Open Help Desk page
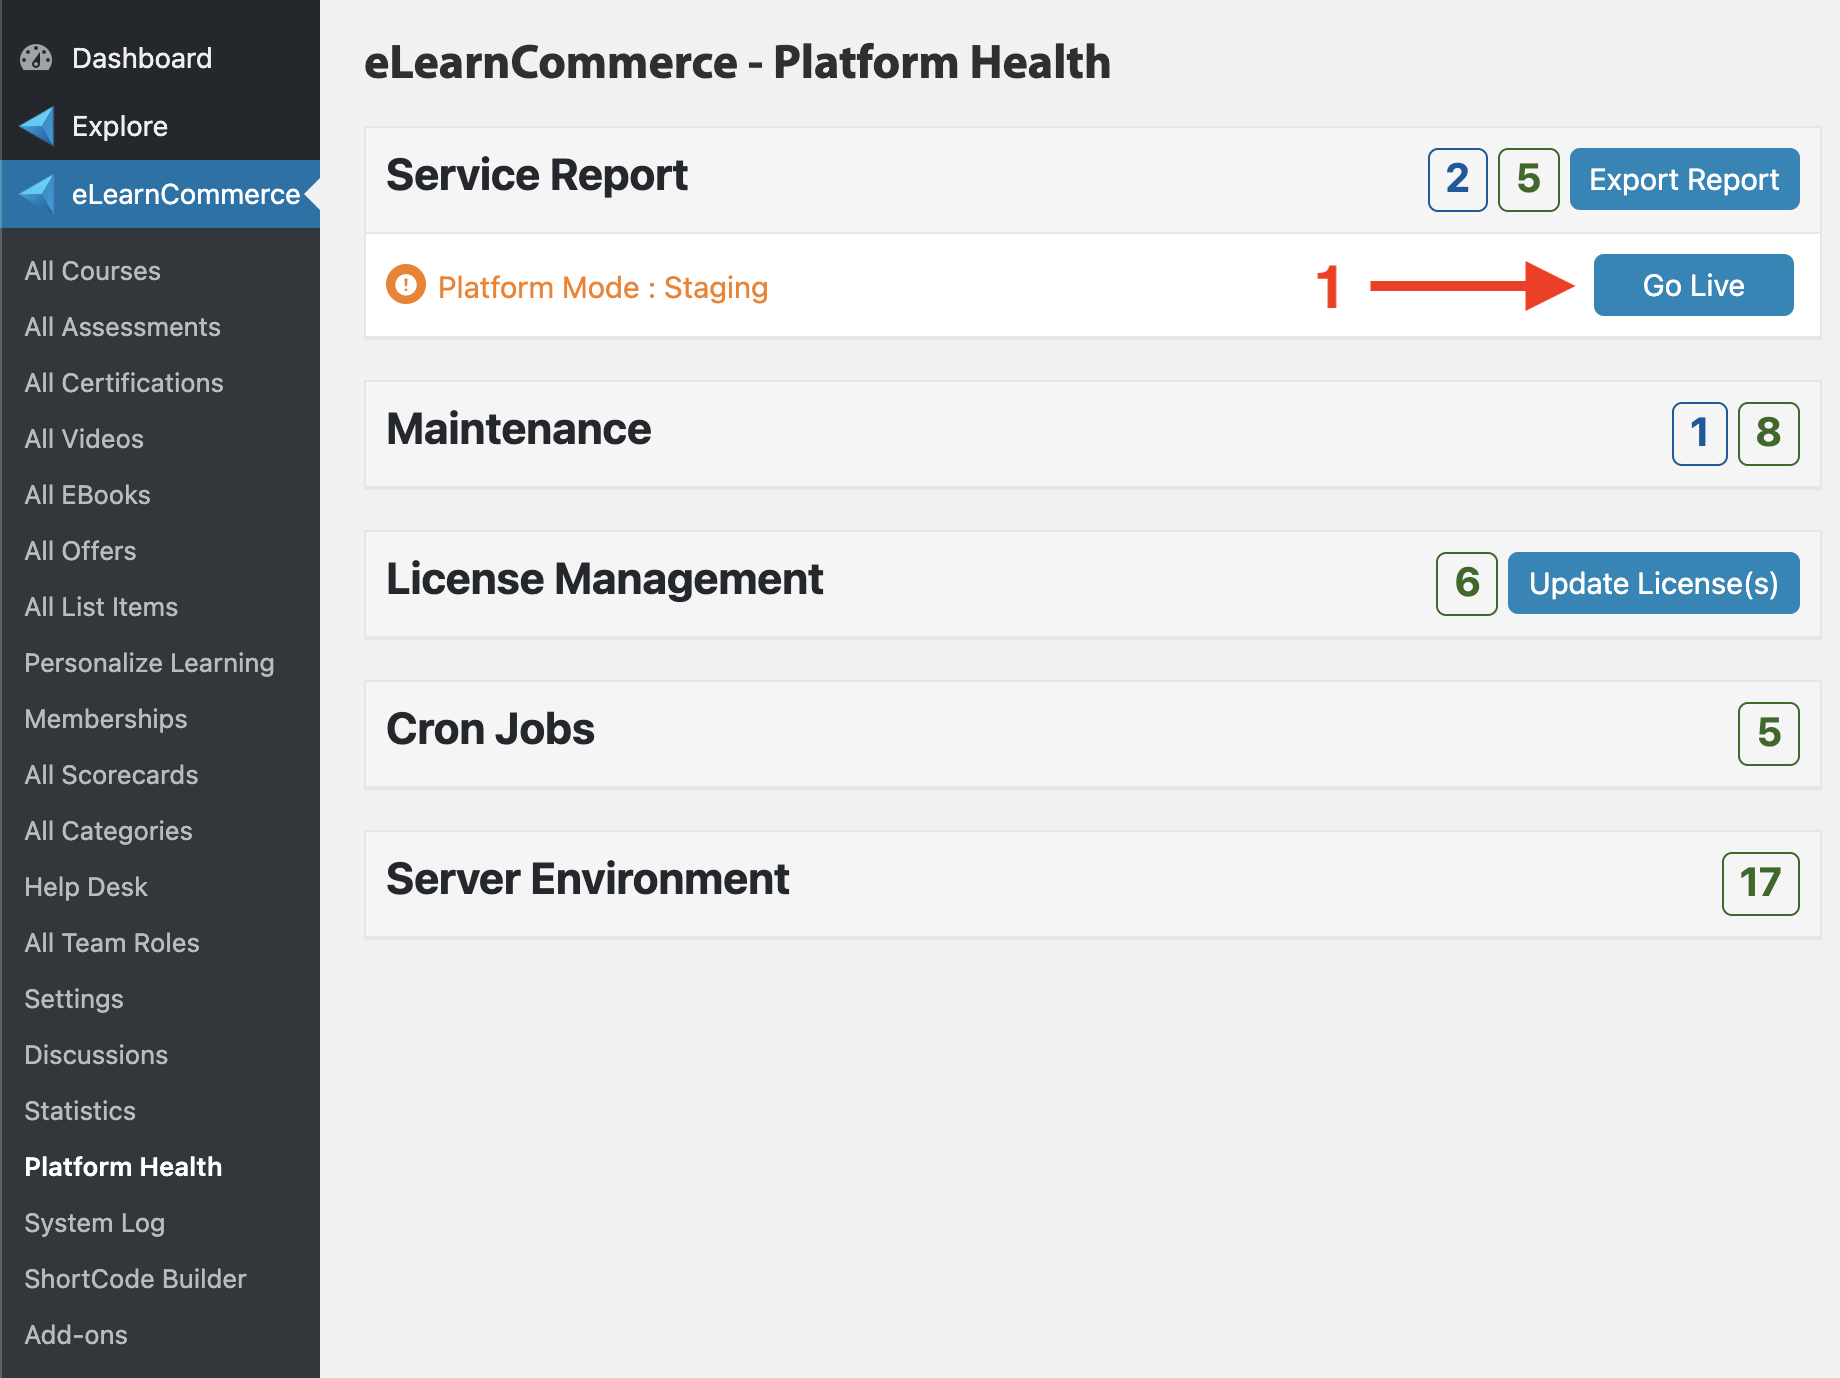The image size is (1840, 1378). tap(86, 887)
